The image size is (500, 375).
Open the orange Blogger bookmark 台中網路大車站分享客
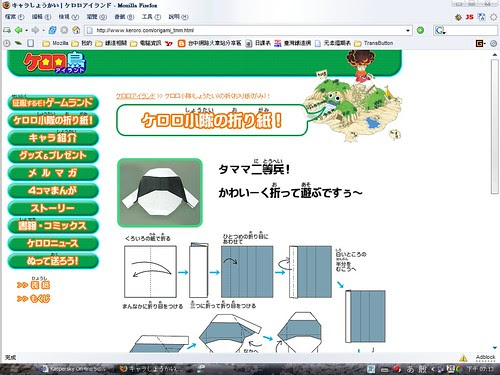click(209, 43)
